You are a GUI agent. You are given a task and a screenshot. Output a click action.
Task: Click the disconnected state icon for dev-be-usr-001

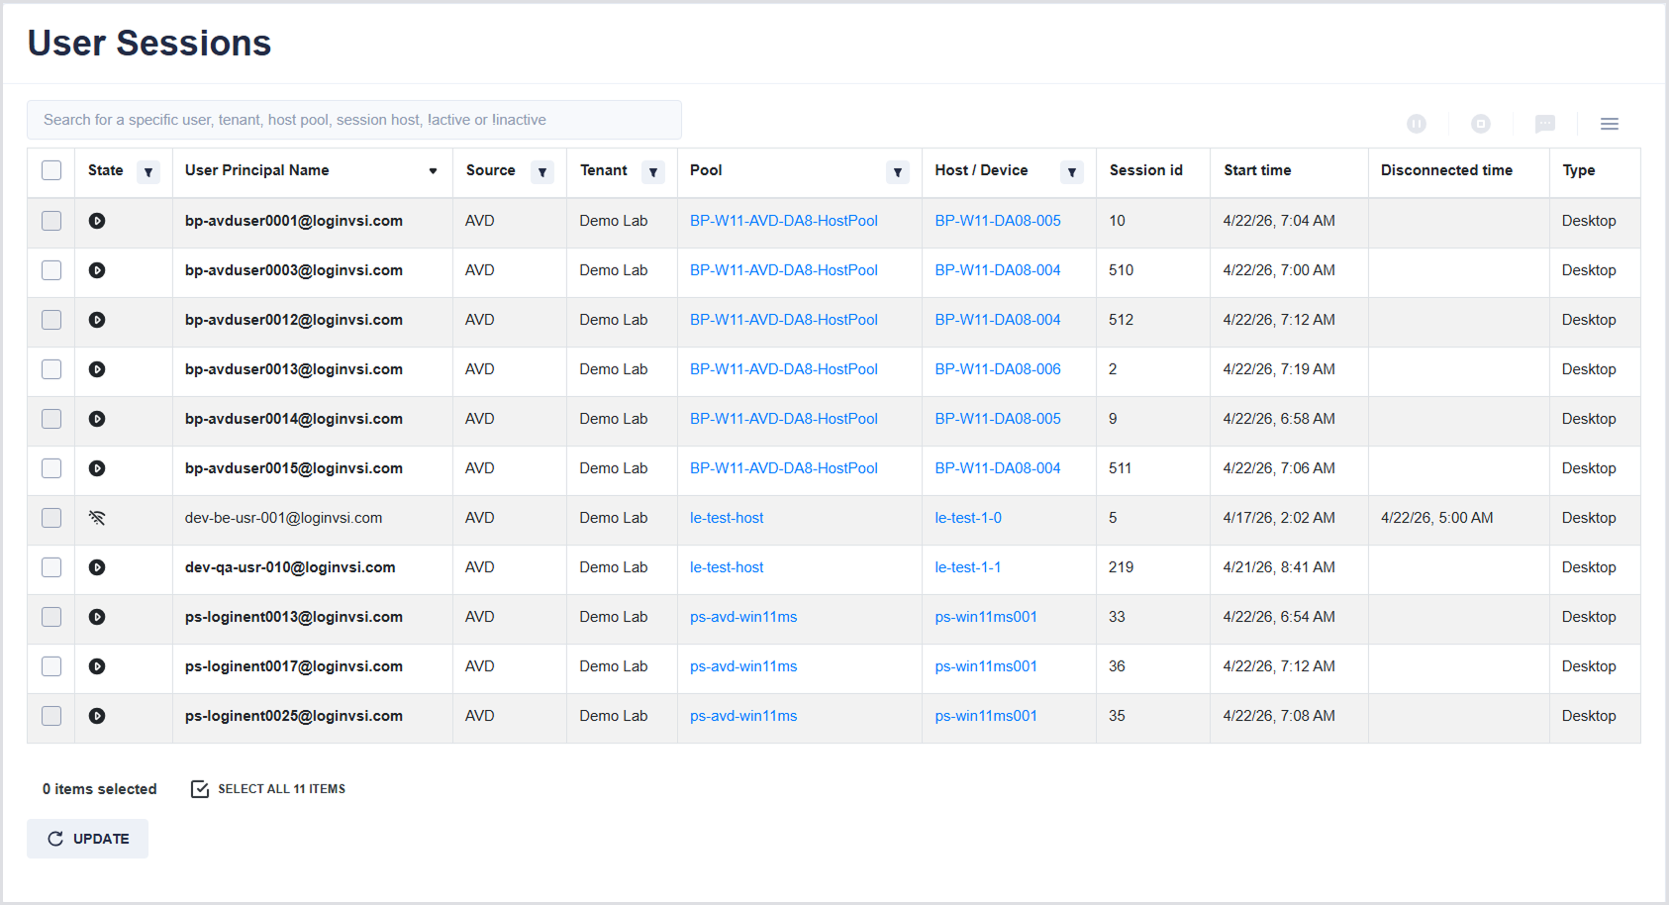97,518
